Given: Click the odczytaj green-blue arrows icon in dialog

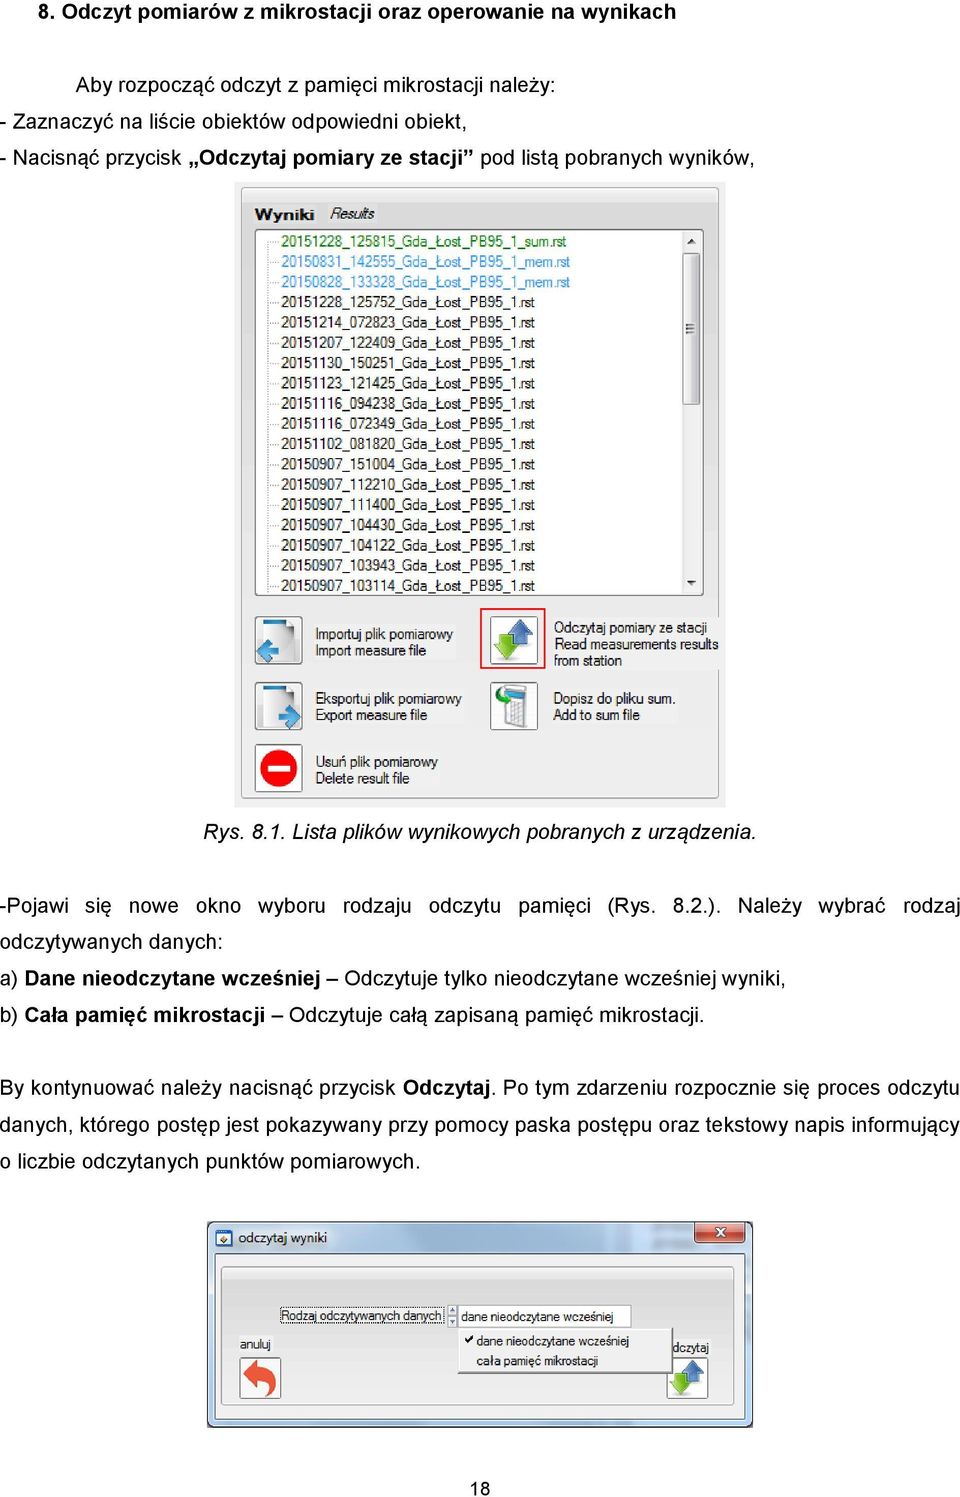Looking at the screenshot, I should pos(687,1379).
